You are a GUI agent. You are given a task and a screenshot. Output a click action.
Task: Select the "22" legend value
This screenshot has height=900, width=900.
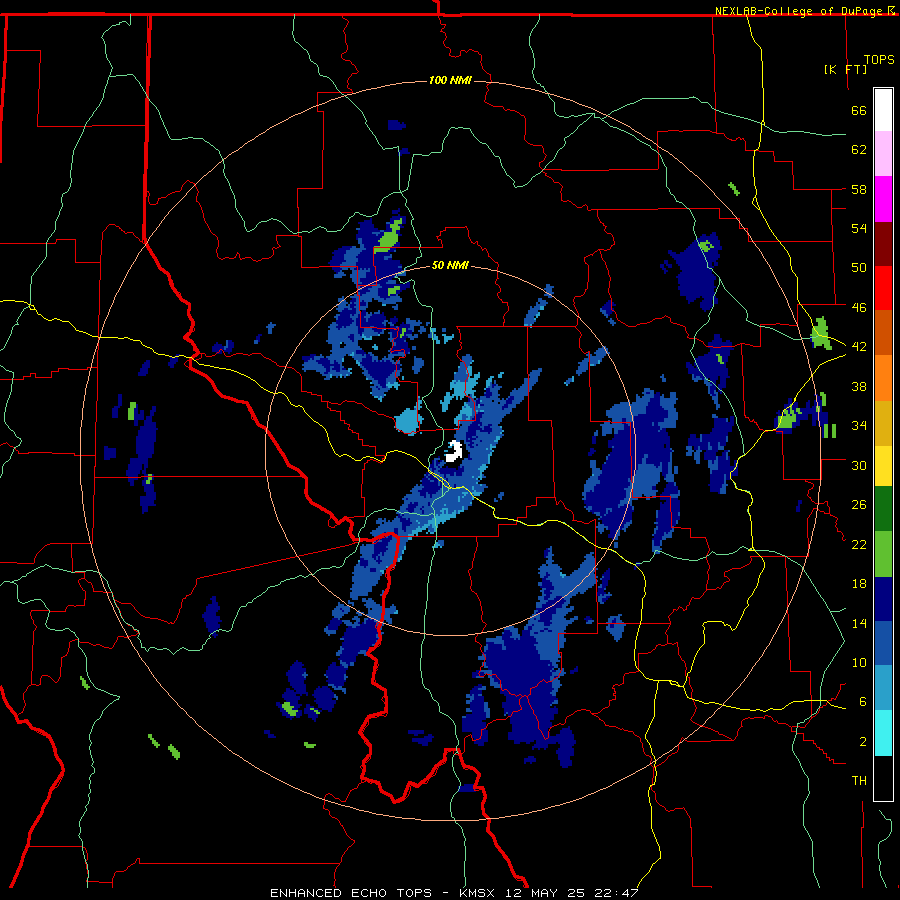coord(859,544)
